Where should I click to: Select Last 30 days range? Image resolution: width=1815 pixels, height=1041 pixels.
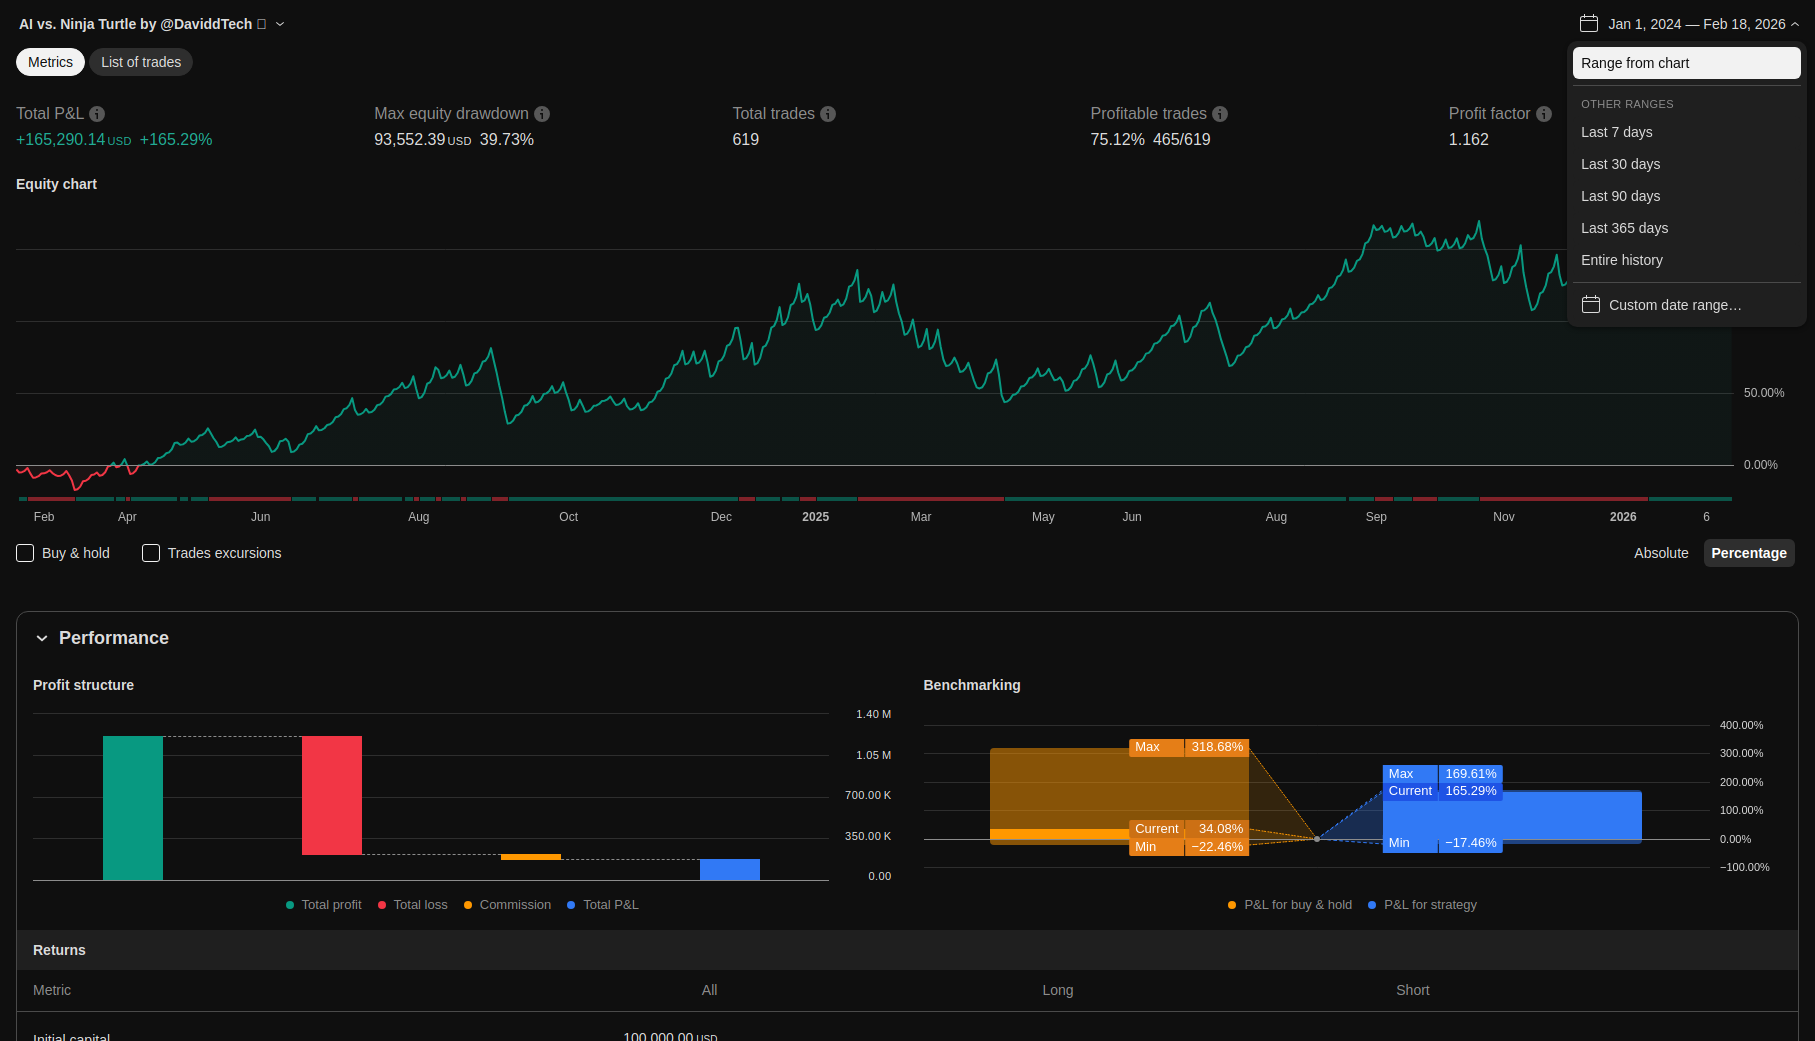[x=1620, y=164]
